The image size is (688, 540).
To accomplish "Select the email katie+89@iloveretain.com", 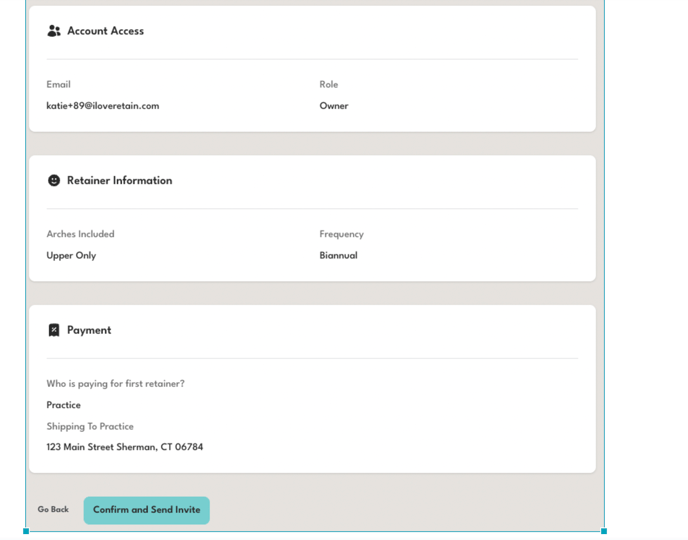I will click(x=102, y=106).
